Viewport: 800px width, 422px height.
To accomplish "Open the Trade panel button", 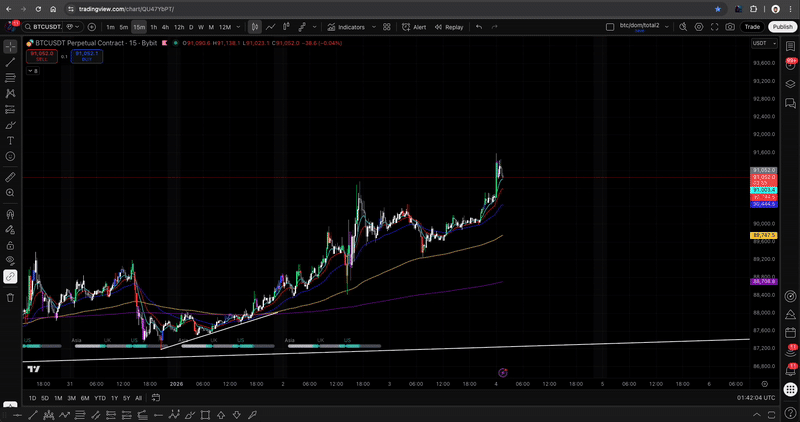I will click(752, 27).
